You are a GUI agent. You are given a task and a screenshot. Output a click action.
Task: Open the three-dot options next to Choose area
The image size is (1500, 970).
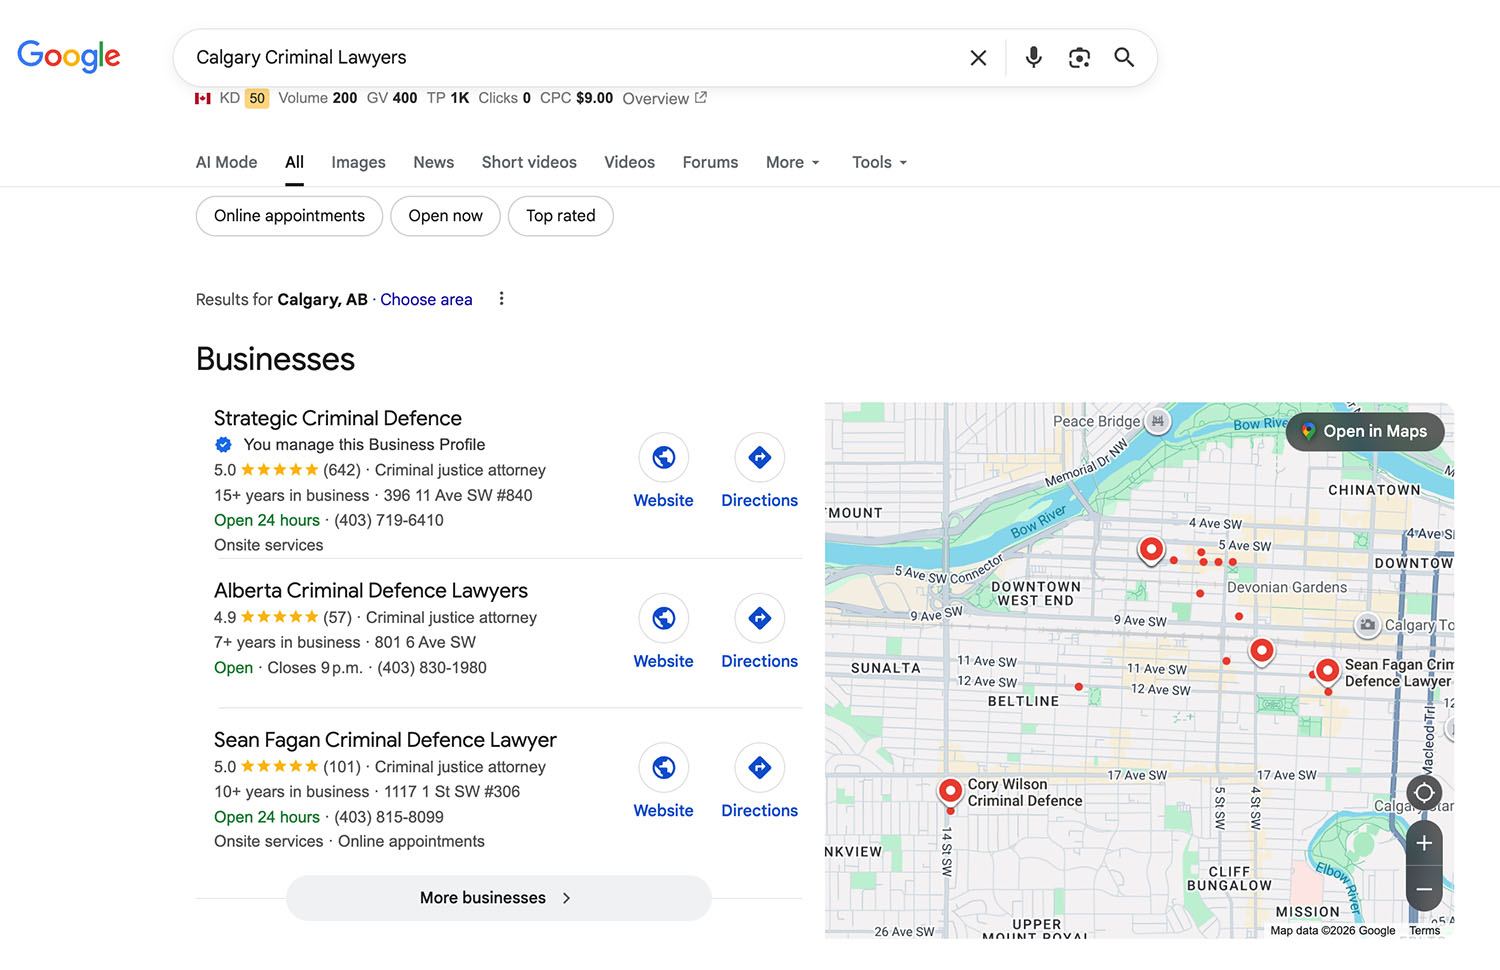tap(501, 298)
